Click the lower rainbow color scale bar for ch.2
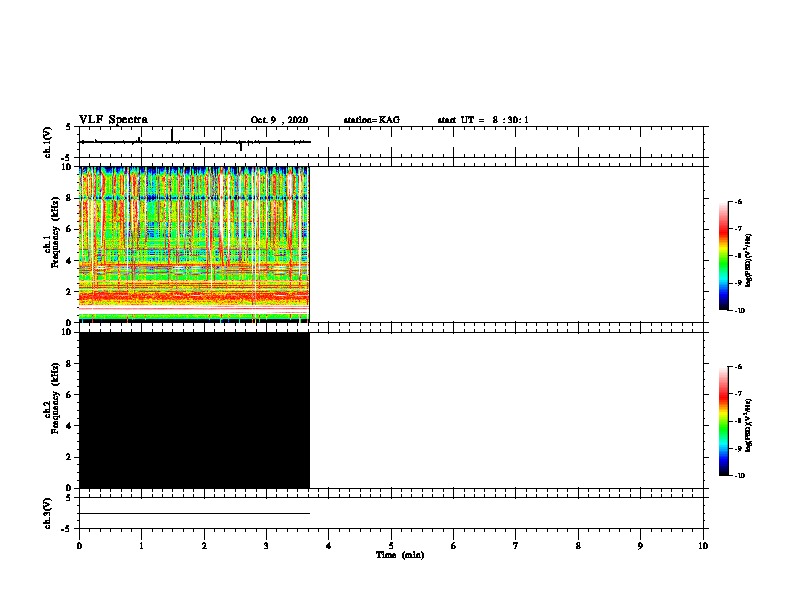Viewport: 792px width, 612px height. [724, 421]
